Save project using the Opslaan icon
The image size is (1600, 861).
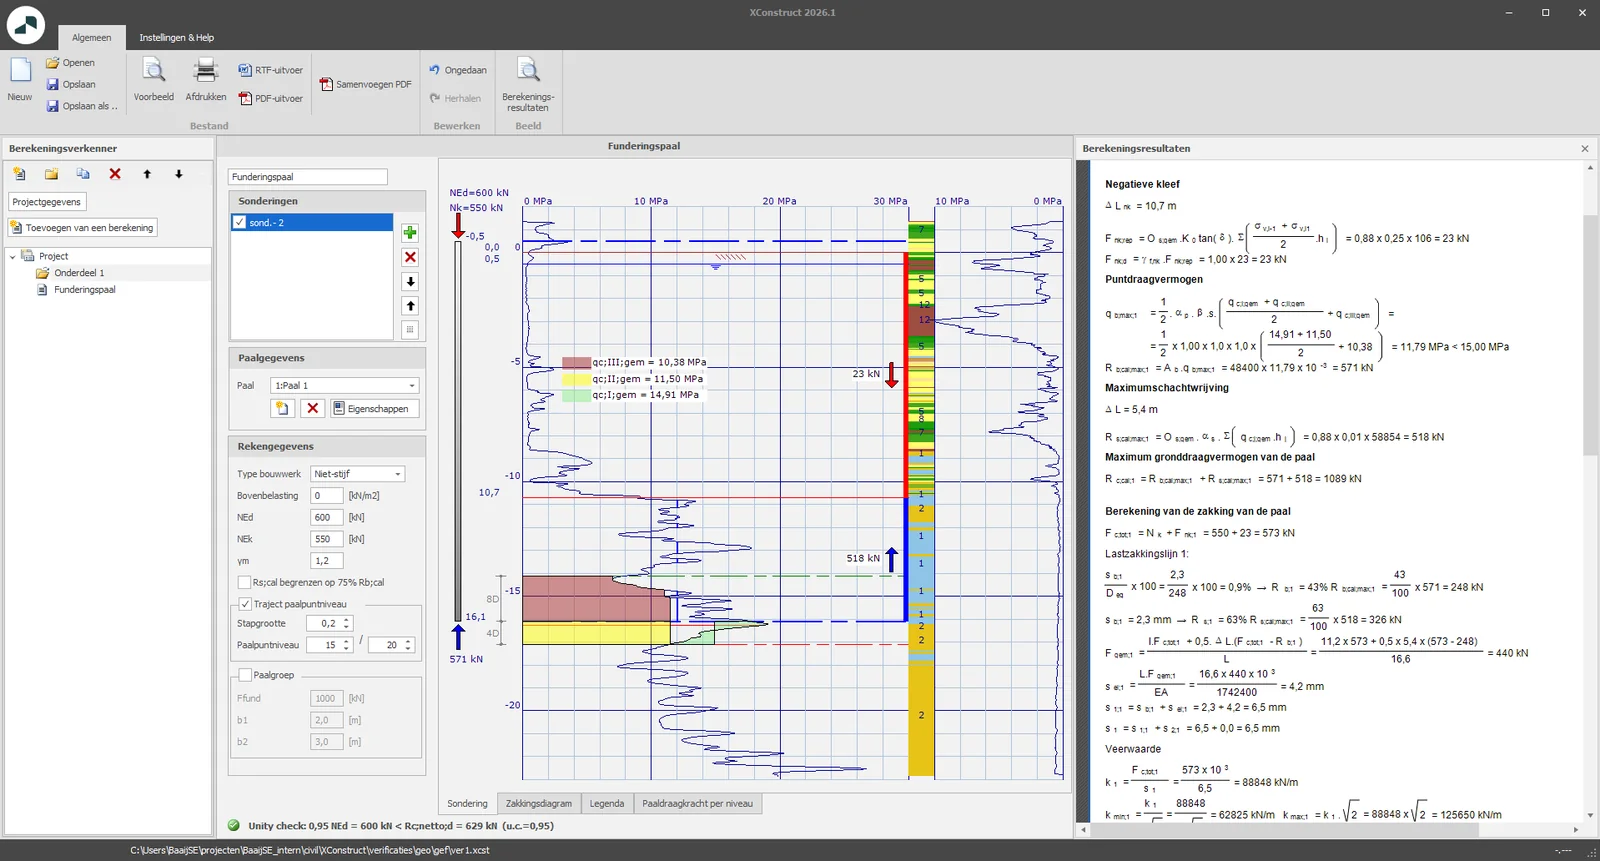pos(53,85)
